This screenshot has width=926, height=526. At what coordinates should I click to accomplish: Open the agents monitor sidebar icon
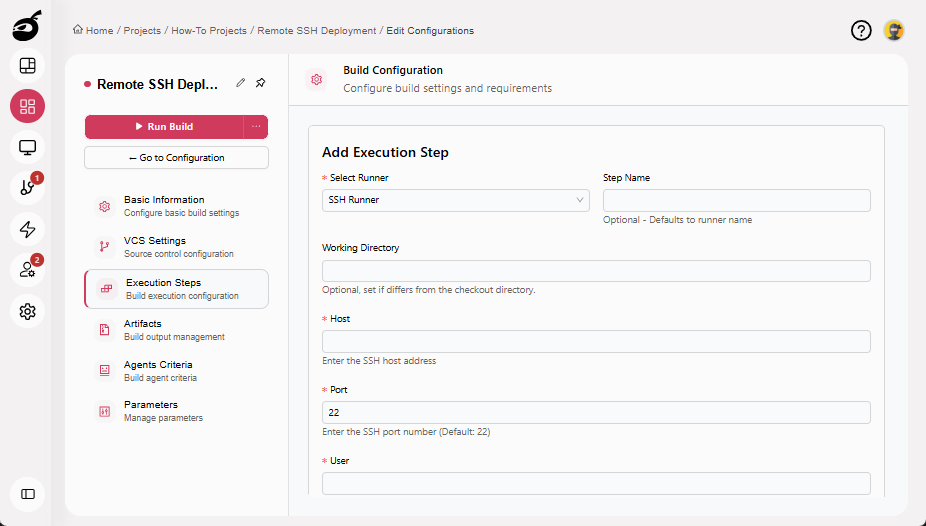point(27,147)
